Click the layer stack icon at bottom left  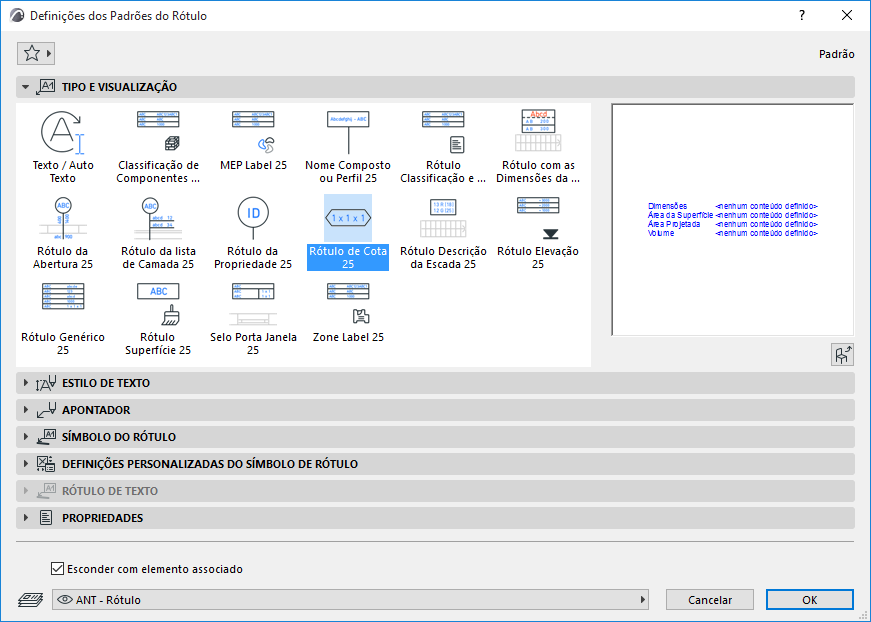31,600
